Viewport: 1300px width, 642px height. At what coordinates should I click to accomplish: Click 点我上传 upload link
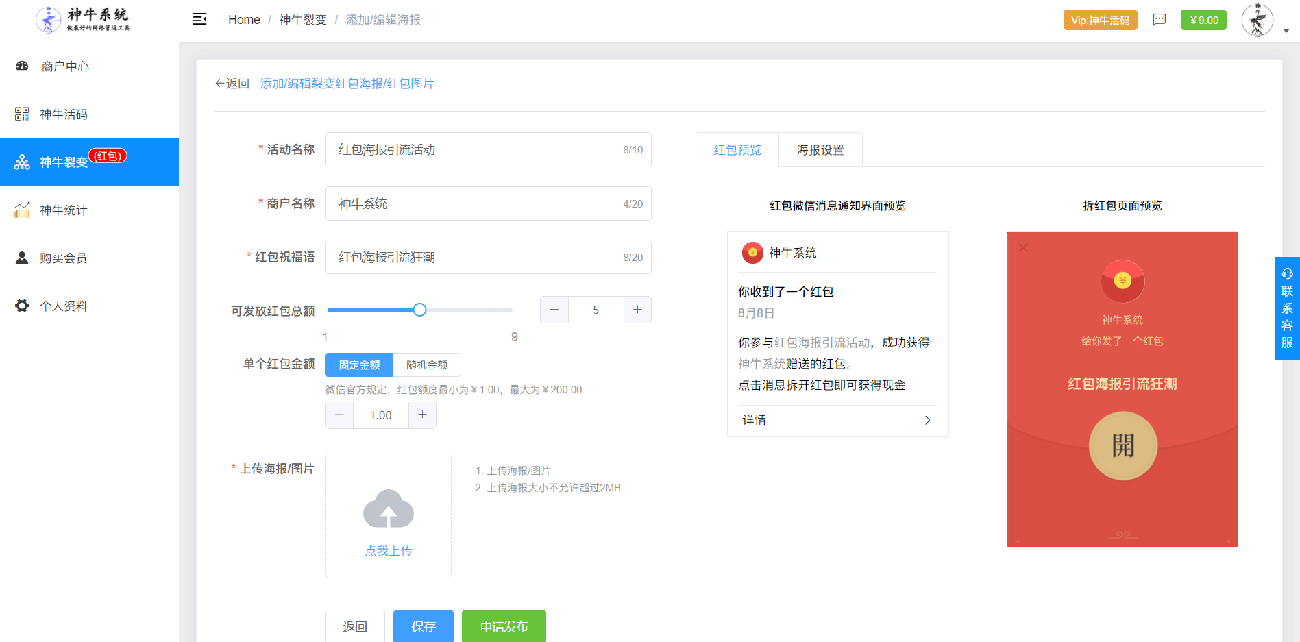[388, 551]
